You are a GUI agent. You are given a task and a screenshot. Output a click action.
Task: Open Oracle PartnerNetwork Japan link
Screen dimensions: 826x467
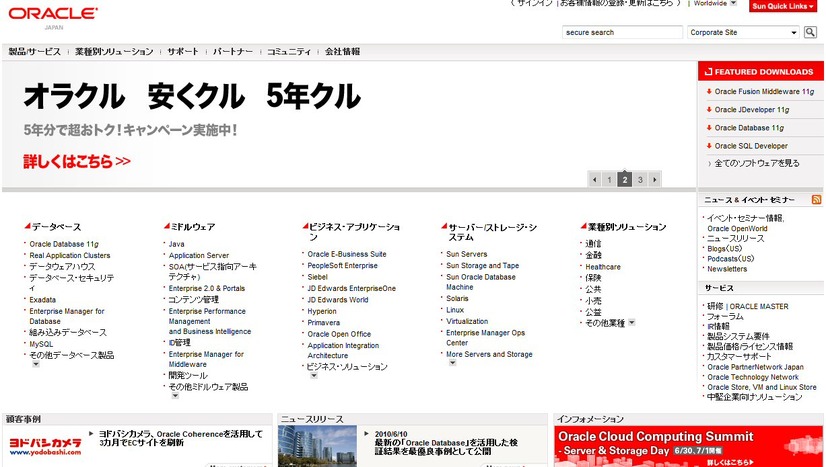[755, 367]
